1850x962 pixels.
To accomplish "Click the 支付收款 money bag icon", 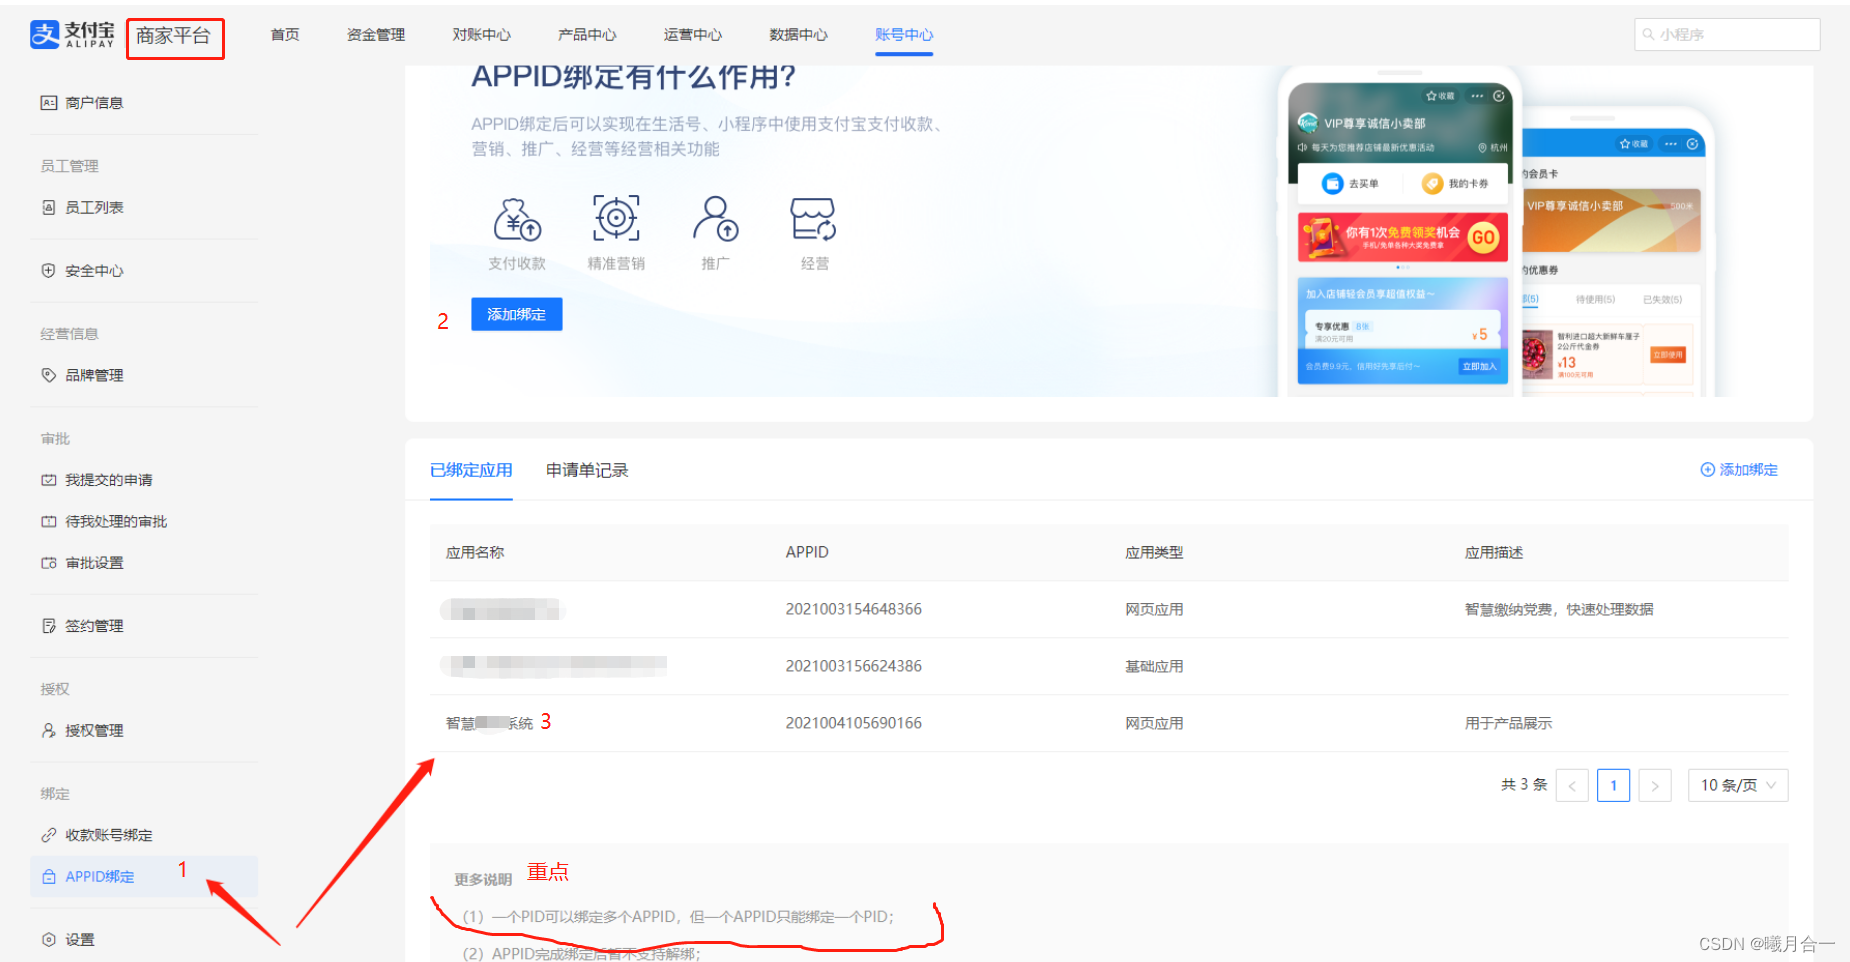I will coord(517,219).
